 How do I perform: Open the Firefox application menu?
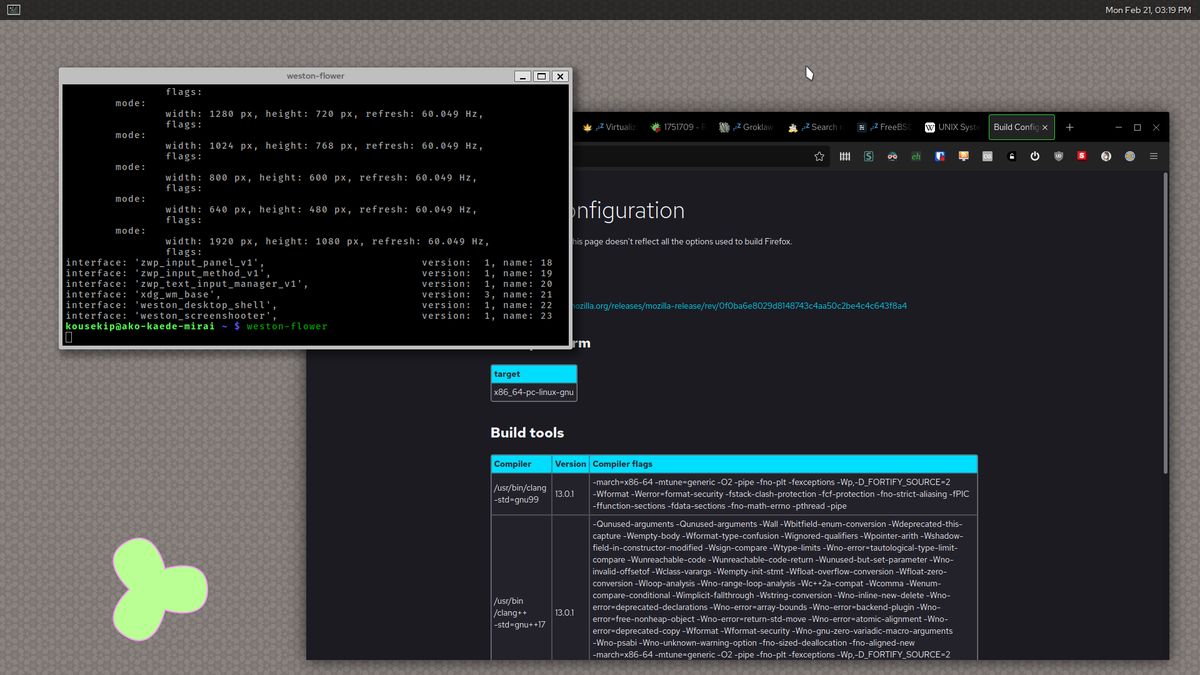(1153, 156)
